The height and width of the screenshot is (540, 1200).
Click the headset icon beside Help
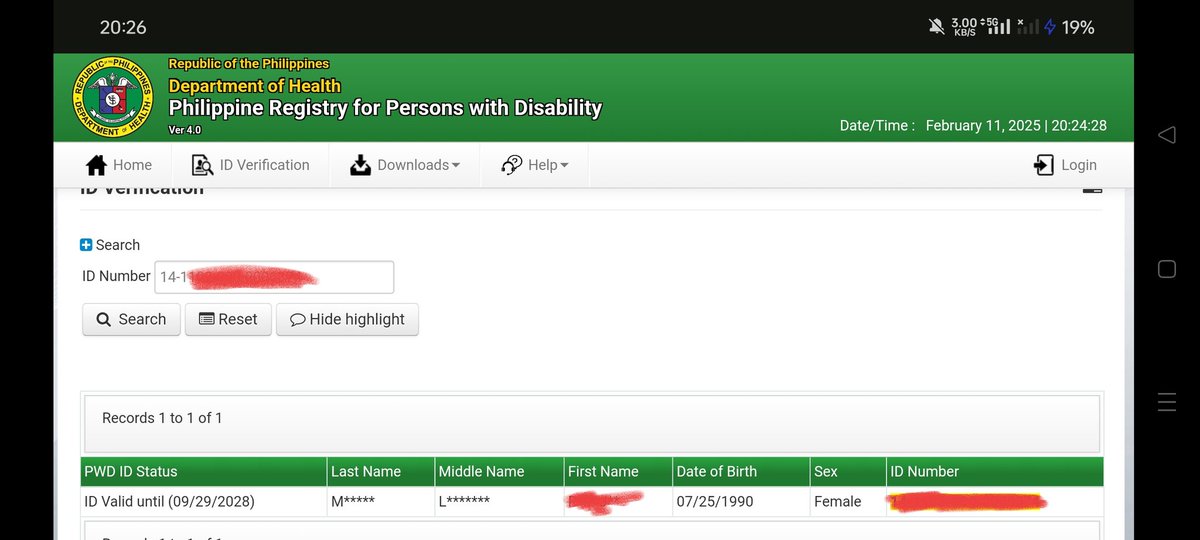511,165
